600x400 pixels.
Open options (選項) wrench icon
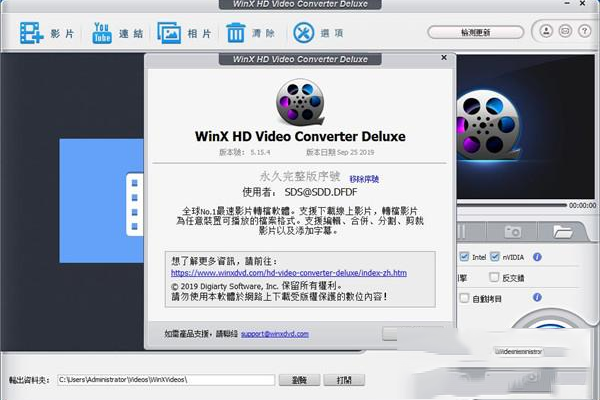point(303,33)
